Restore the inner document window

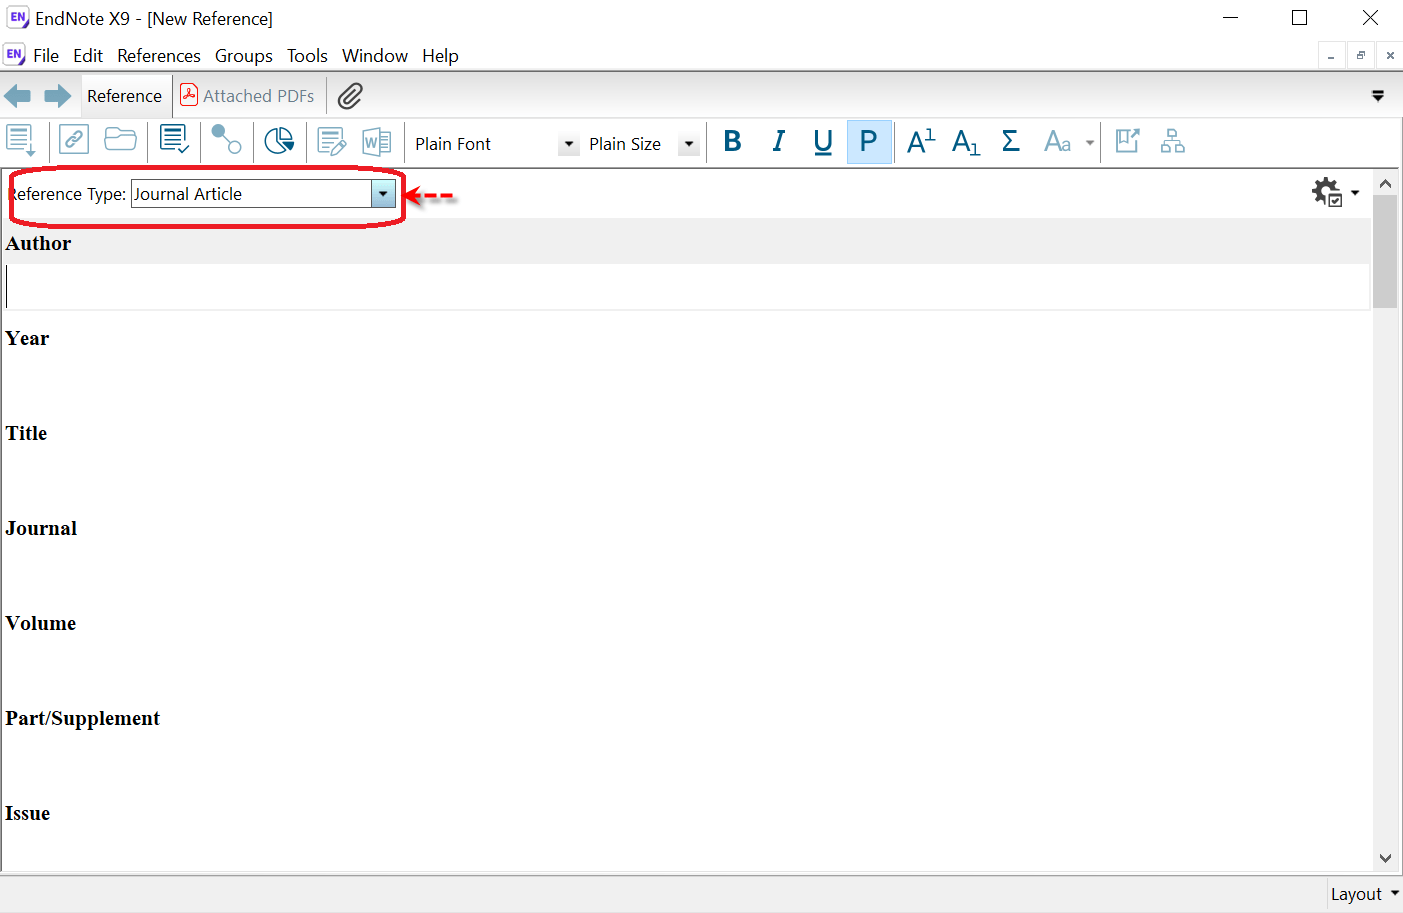click(x=1360, y=56)
